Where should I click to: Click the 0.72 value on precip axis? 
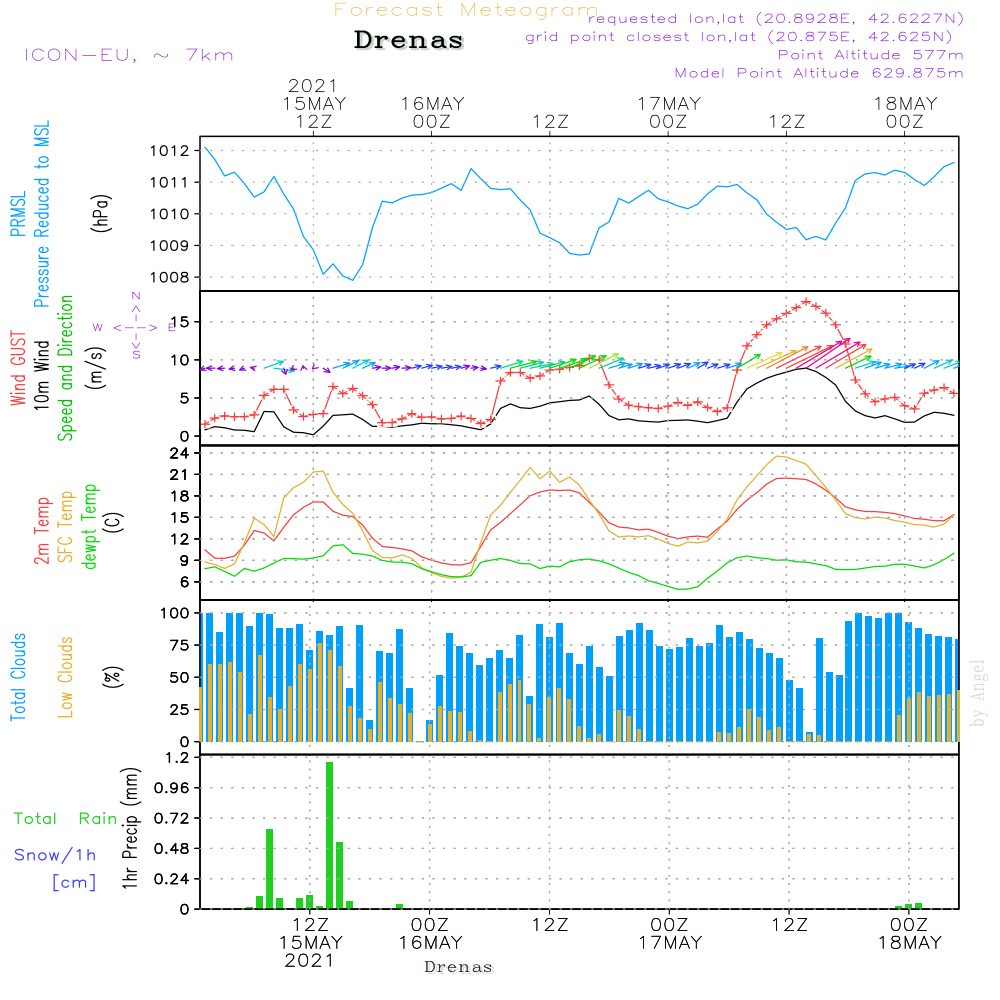point(173,818)
